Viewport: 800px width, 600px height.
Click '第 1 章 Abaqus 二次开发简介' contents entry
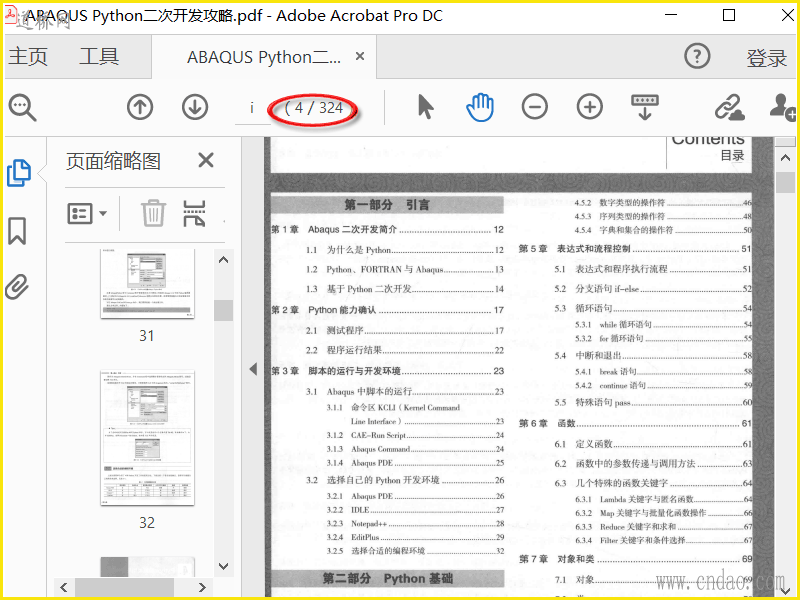[x=387, y=230]
